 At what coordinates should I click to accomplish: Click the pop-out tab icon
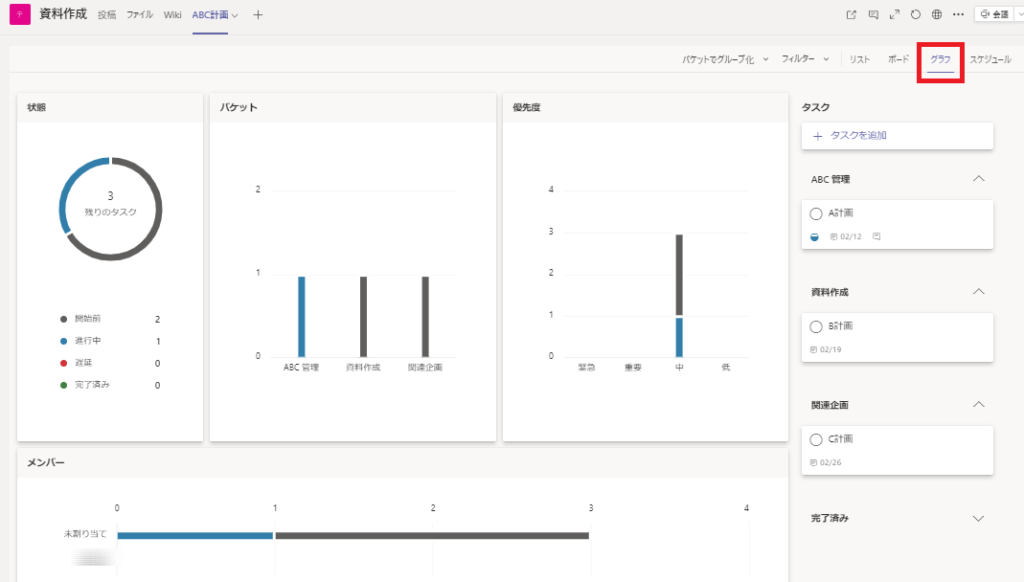tap(851, 15)
